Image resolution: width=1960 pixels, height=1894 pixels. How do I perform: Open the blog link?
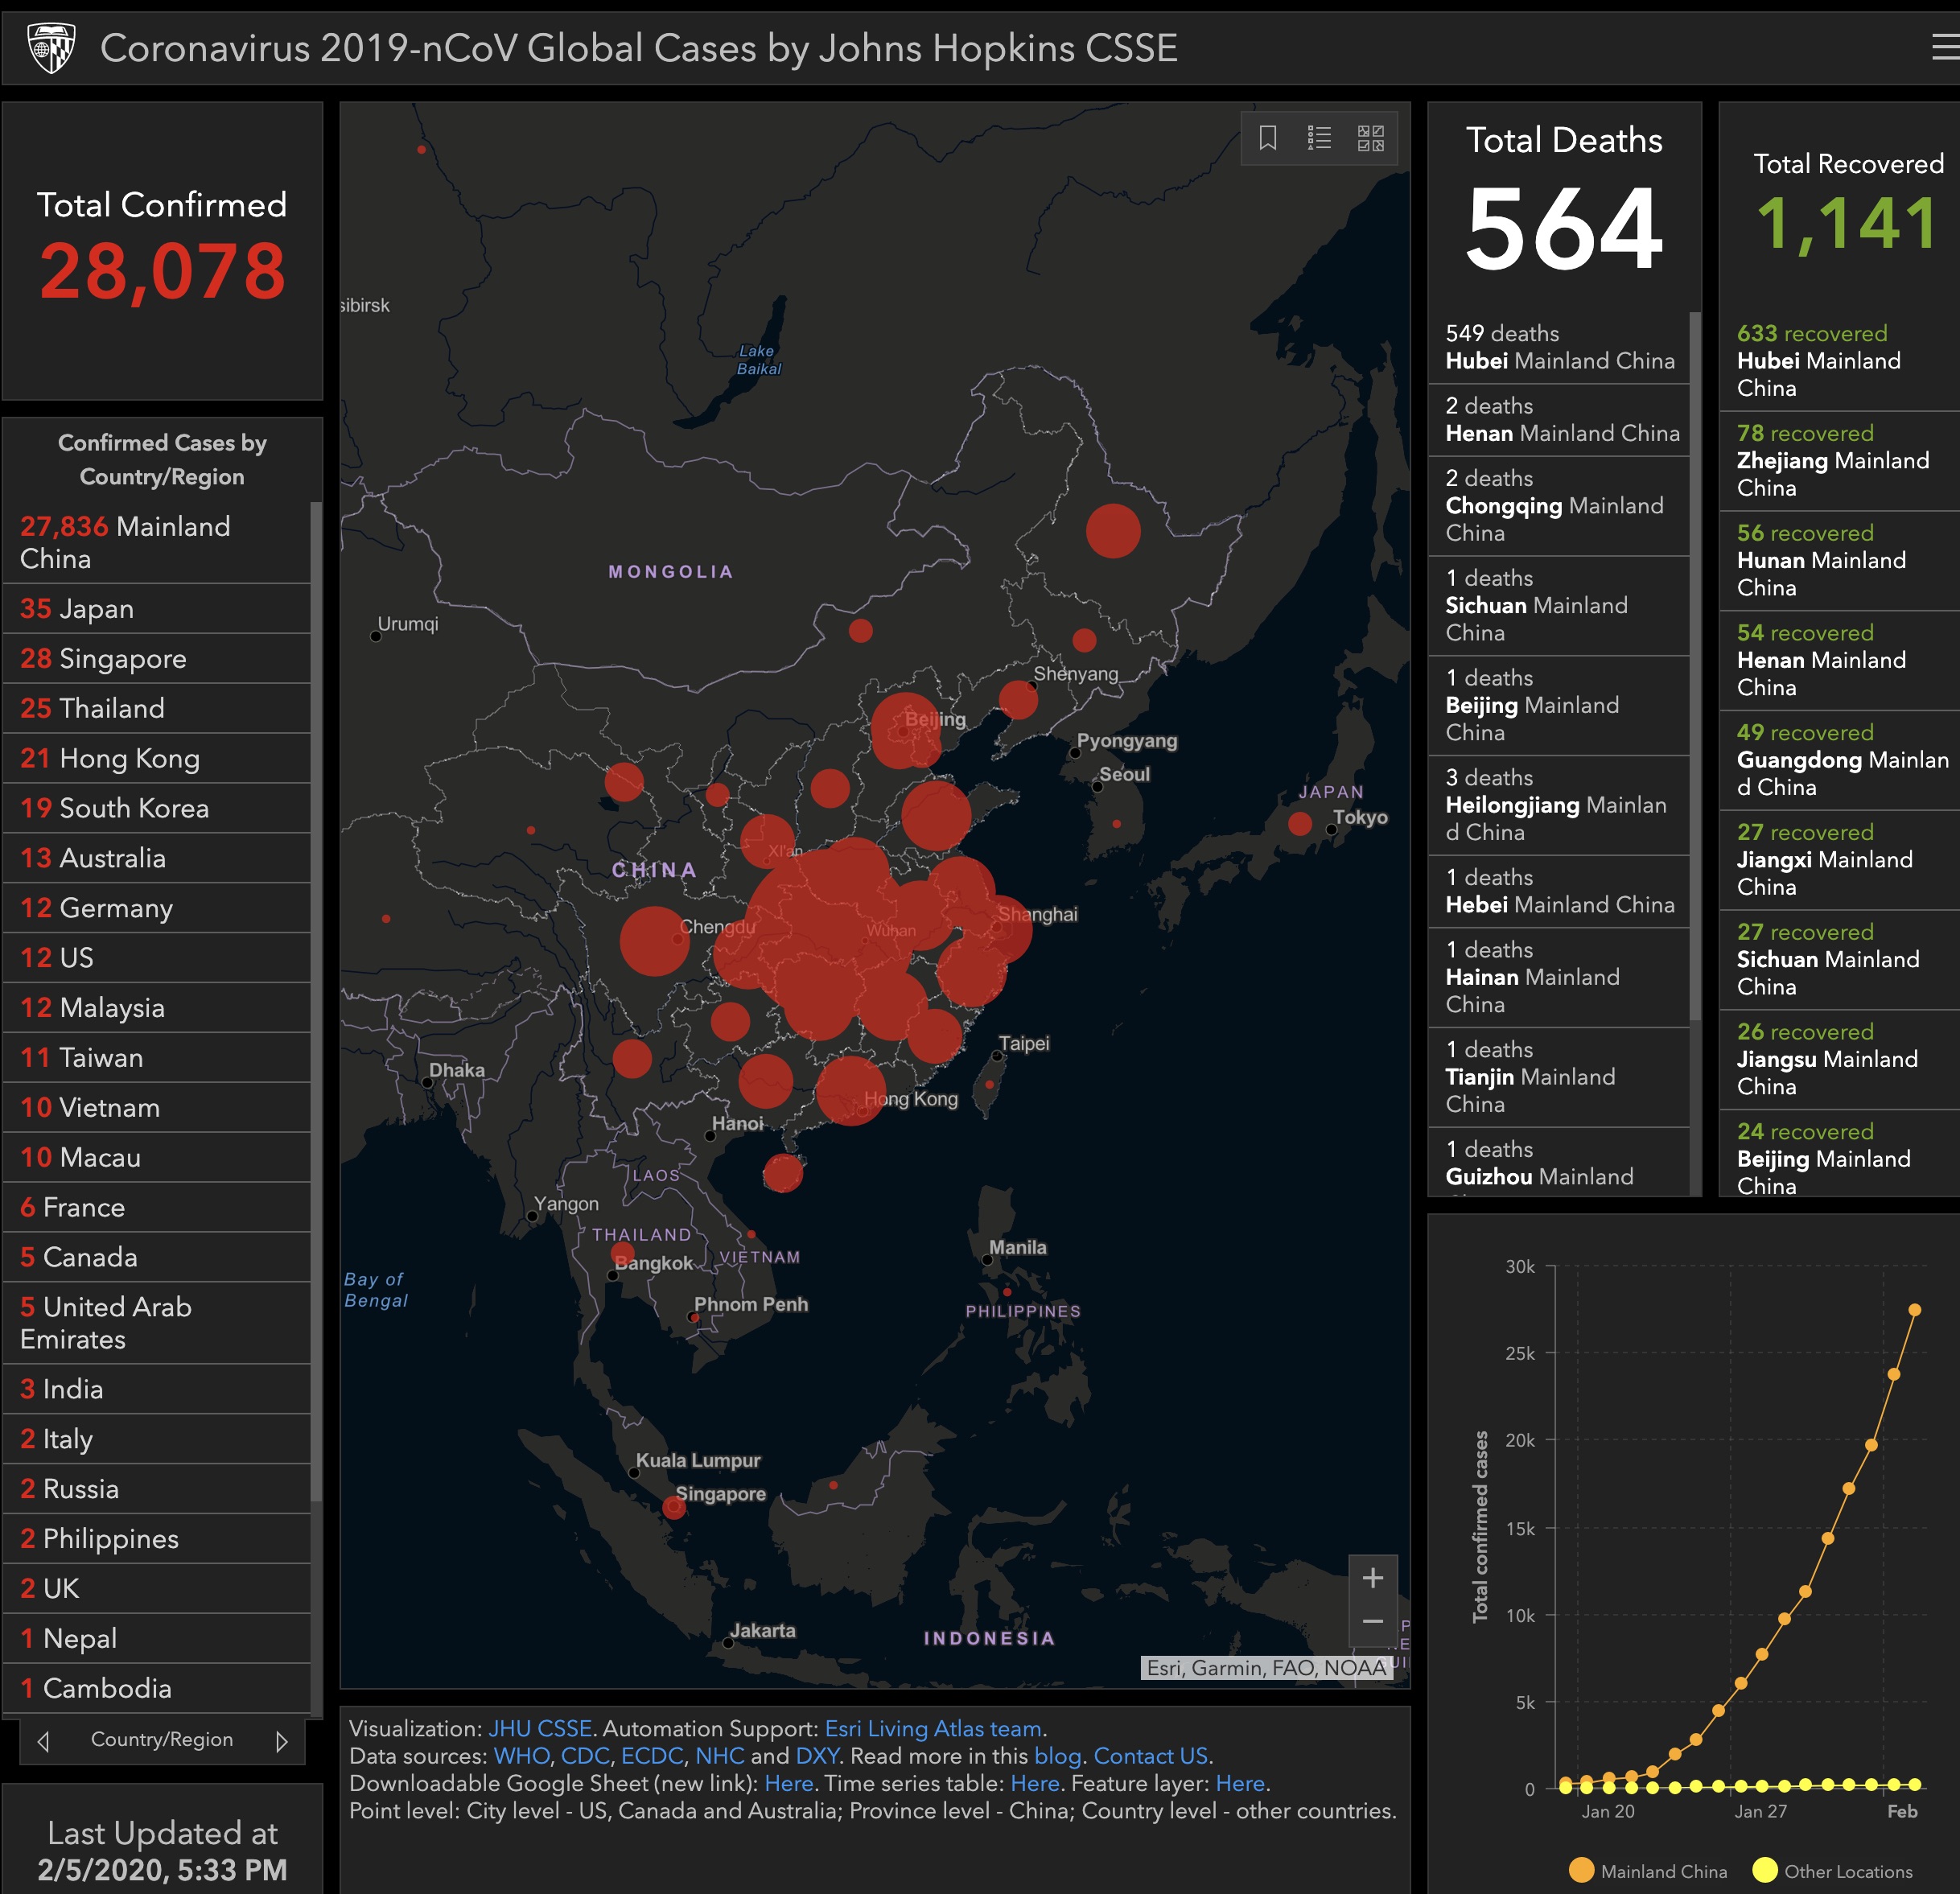click(x=1058, y=1756)
